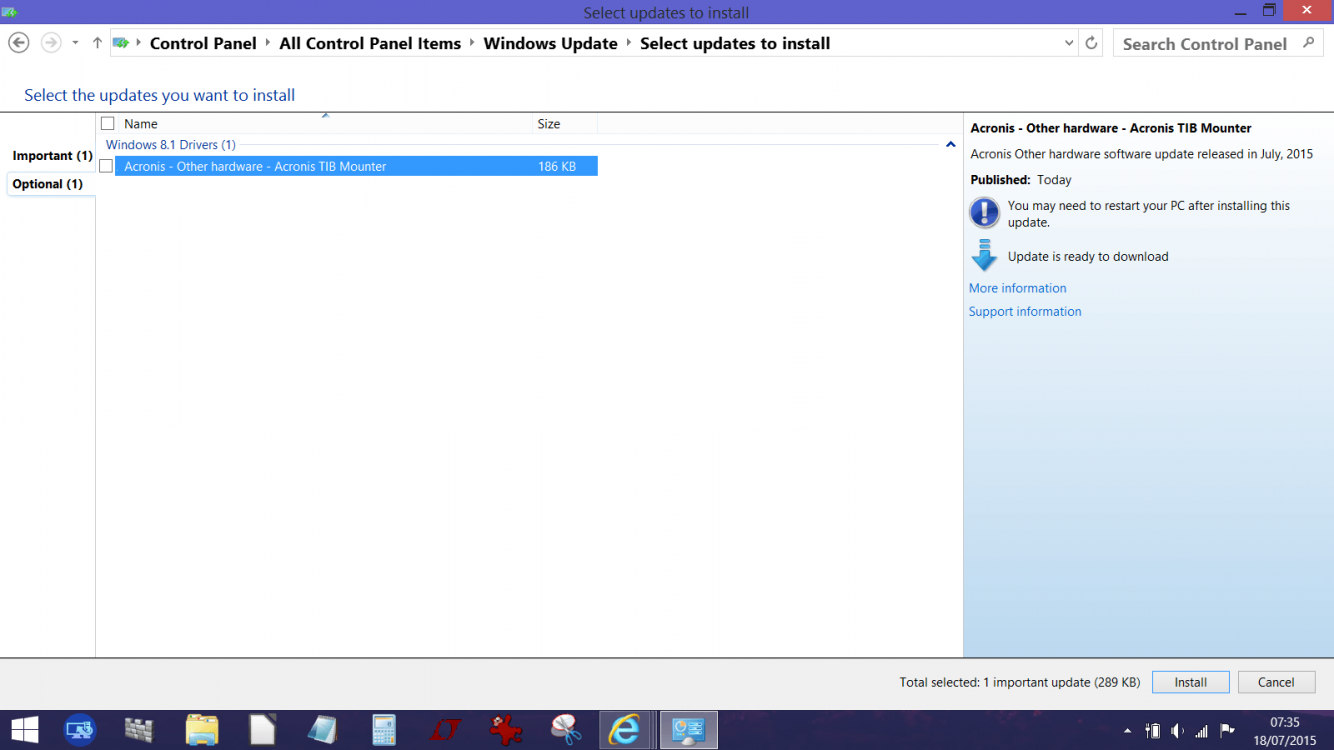Click the blue download arrow icon
This screenshot has height=750, width=1334.
tap(984, 256)
